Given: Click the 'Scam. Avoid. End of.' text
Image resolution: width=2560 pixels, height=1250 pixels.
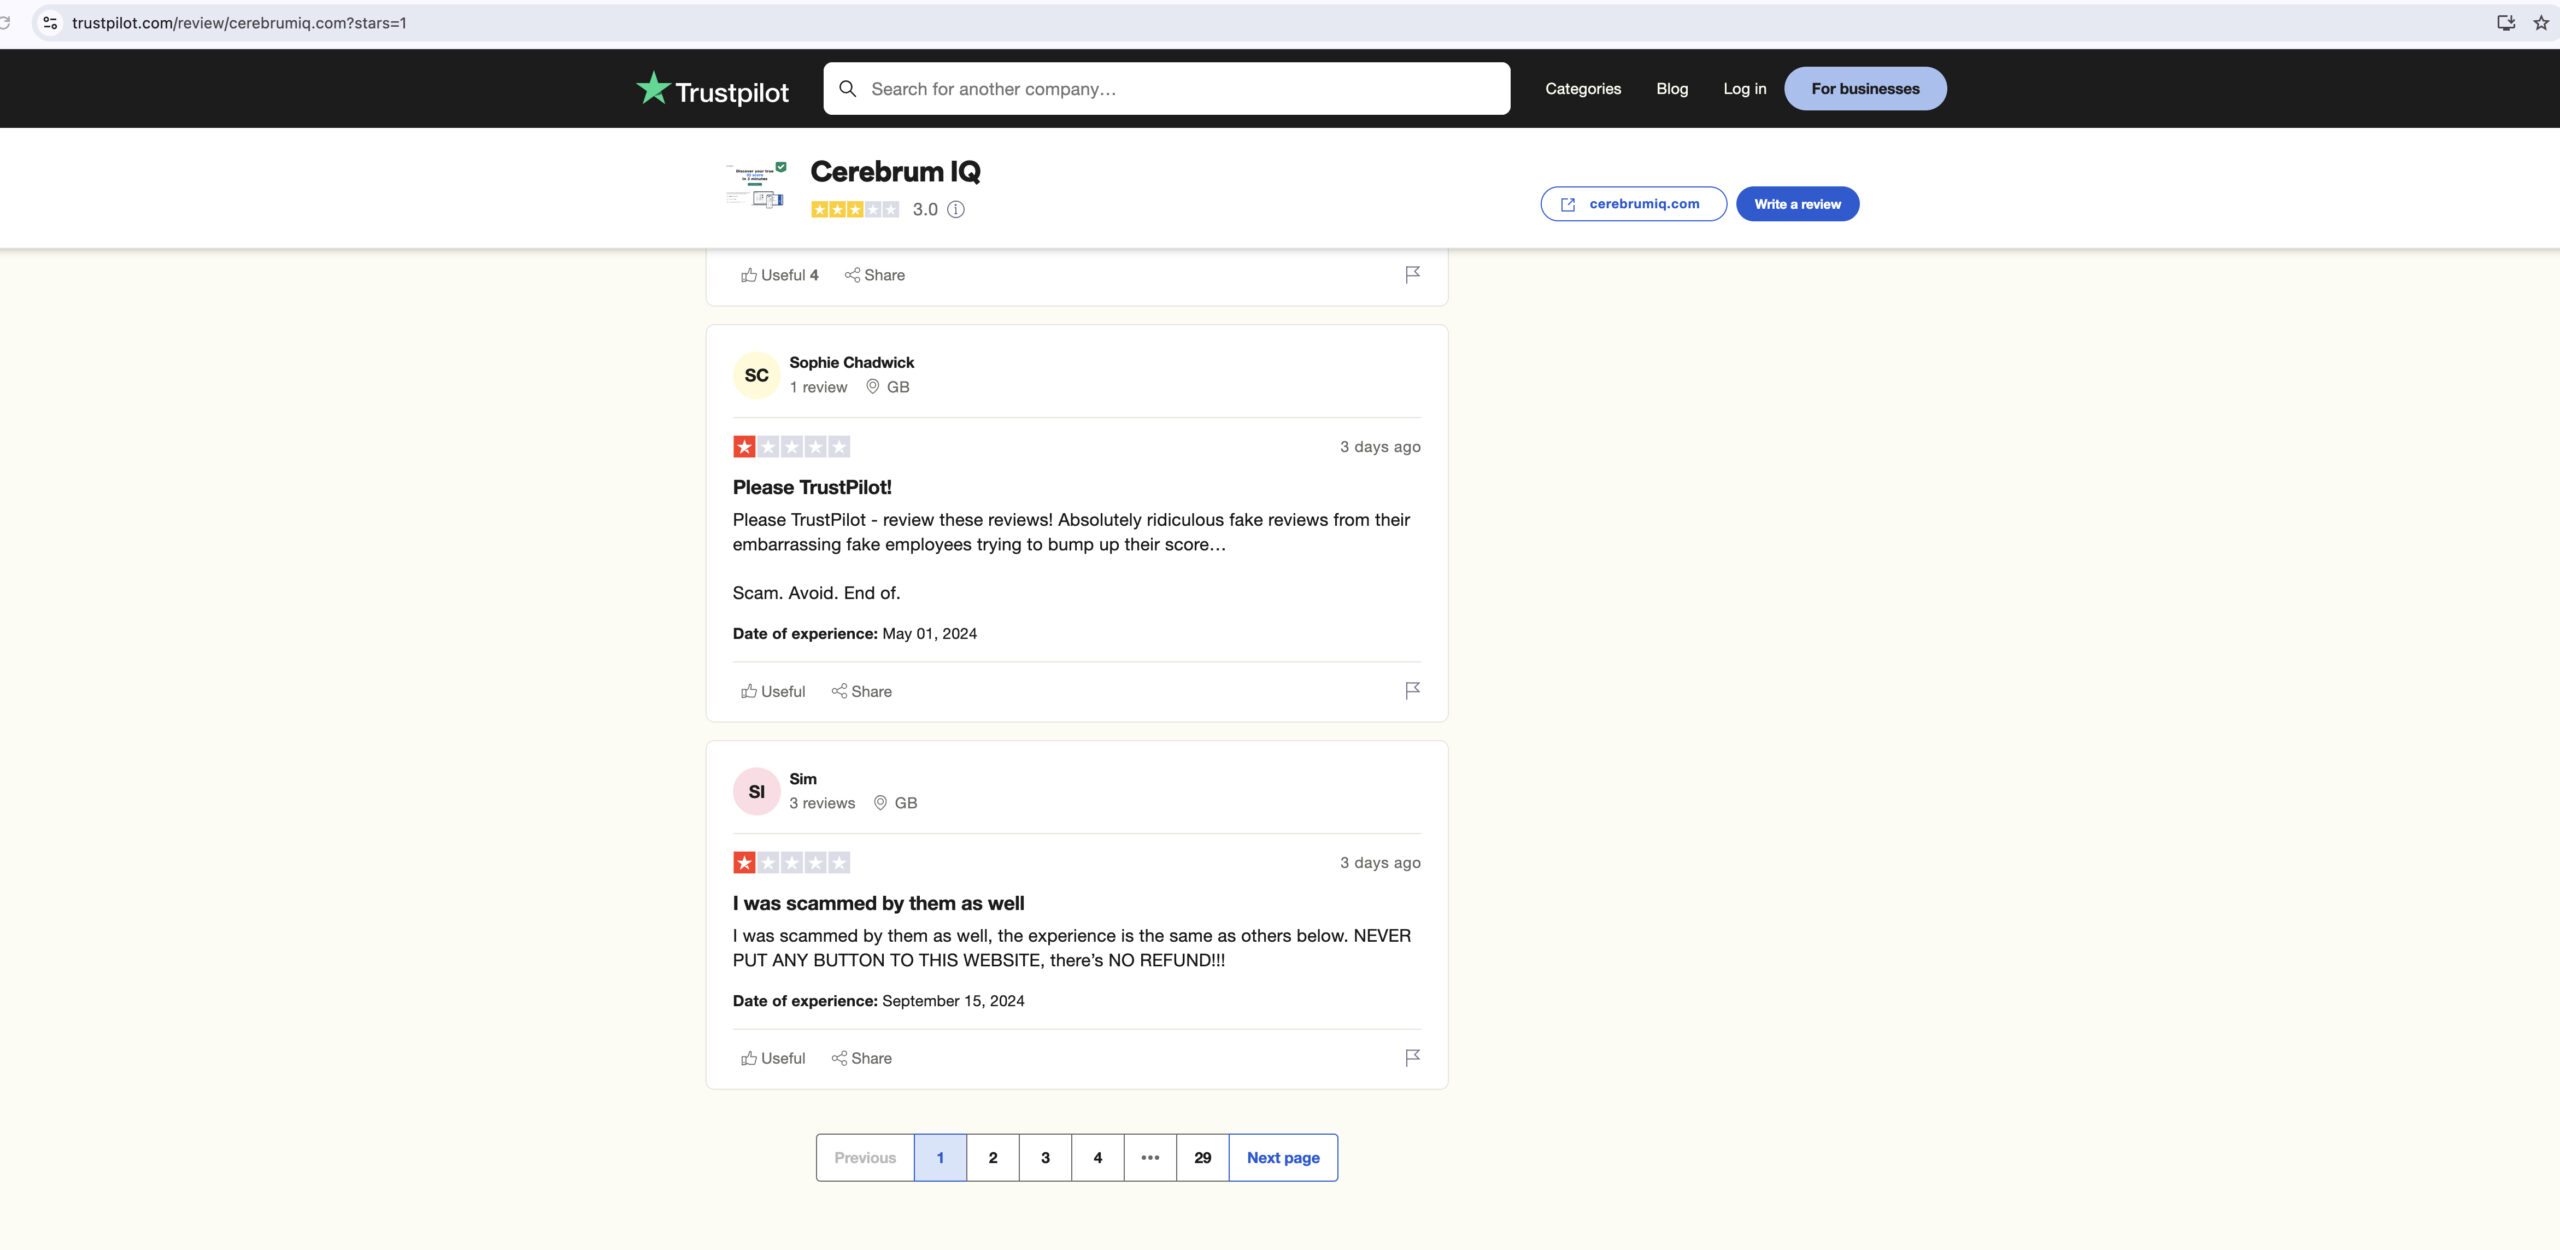Looking at the screenshot, I should 816,593.
